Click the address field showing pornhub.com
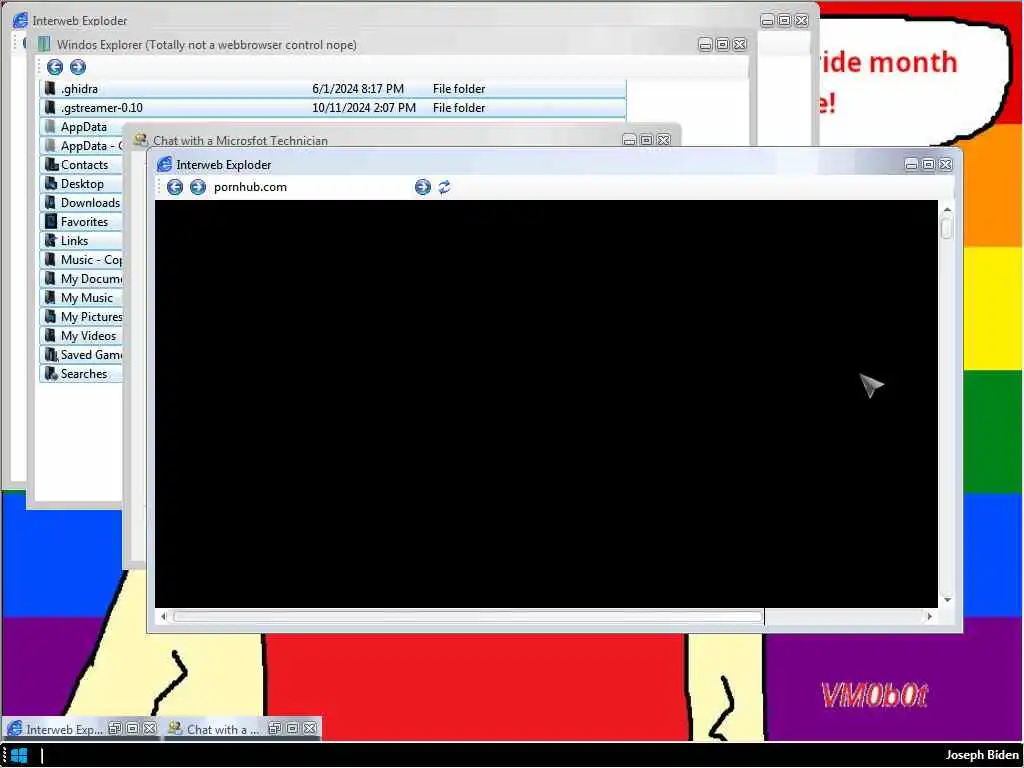Image resolution: width=1024 pixels, height=768 pixels. coord(312,187)
